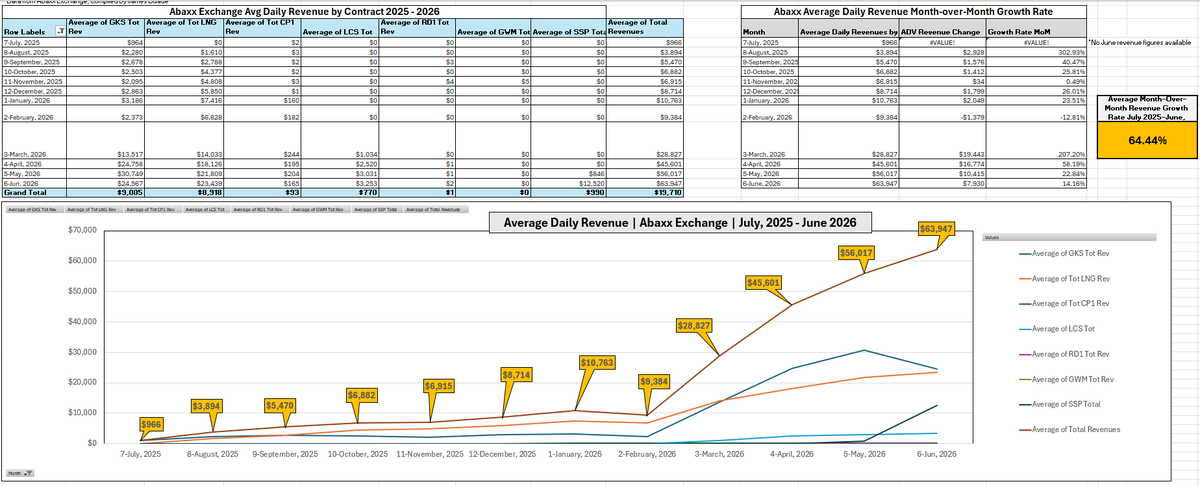Click the $10,763 data label callout

pos(598,361)
